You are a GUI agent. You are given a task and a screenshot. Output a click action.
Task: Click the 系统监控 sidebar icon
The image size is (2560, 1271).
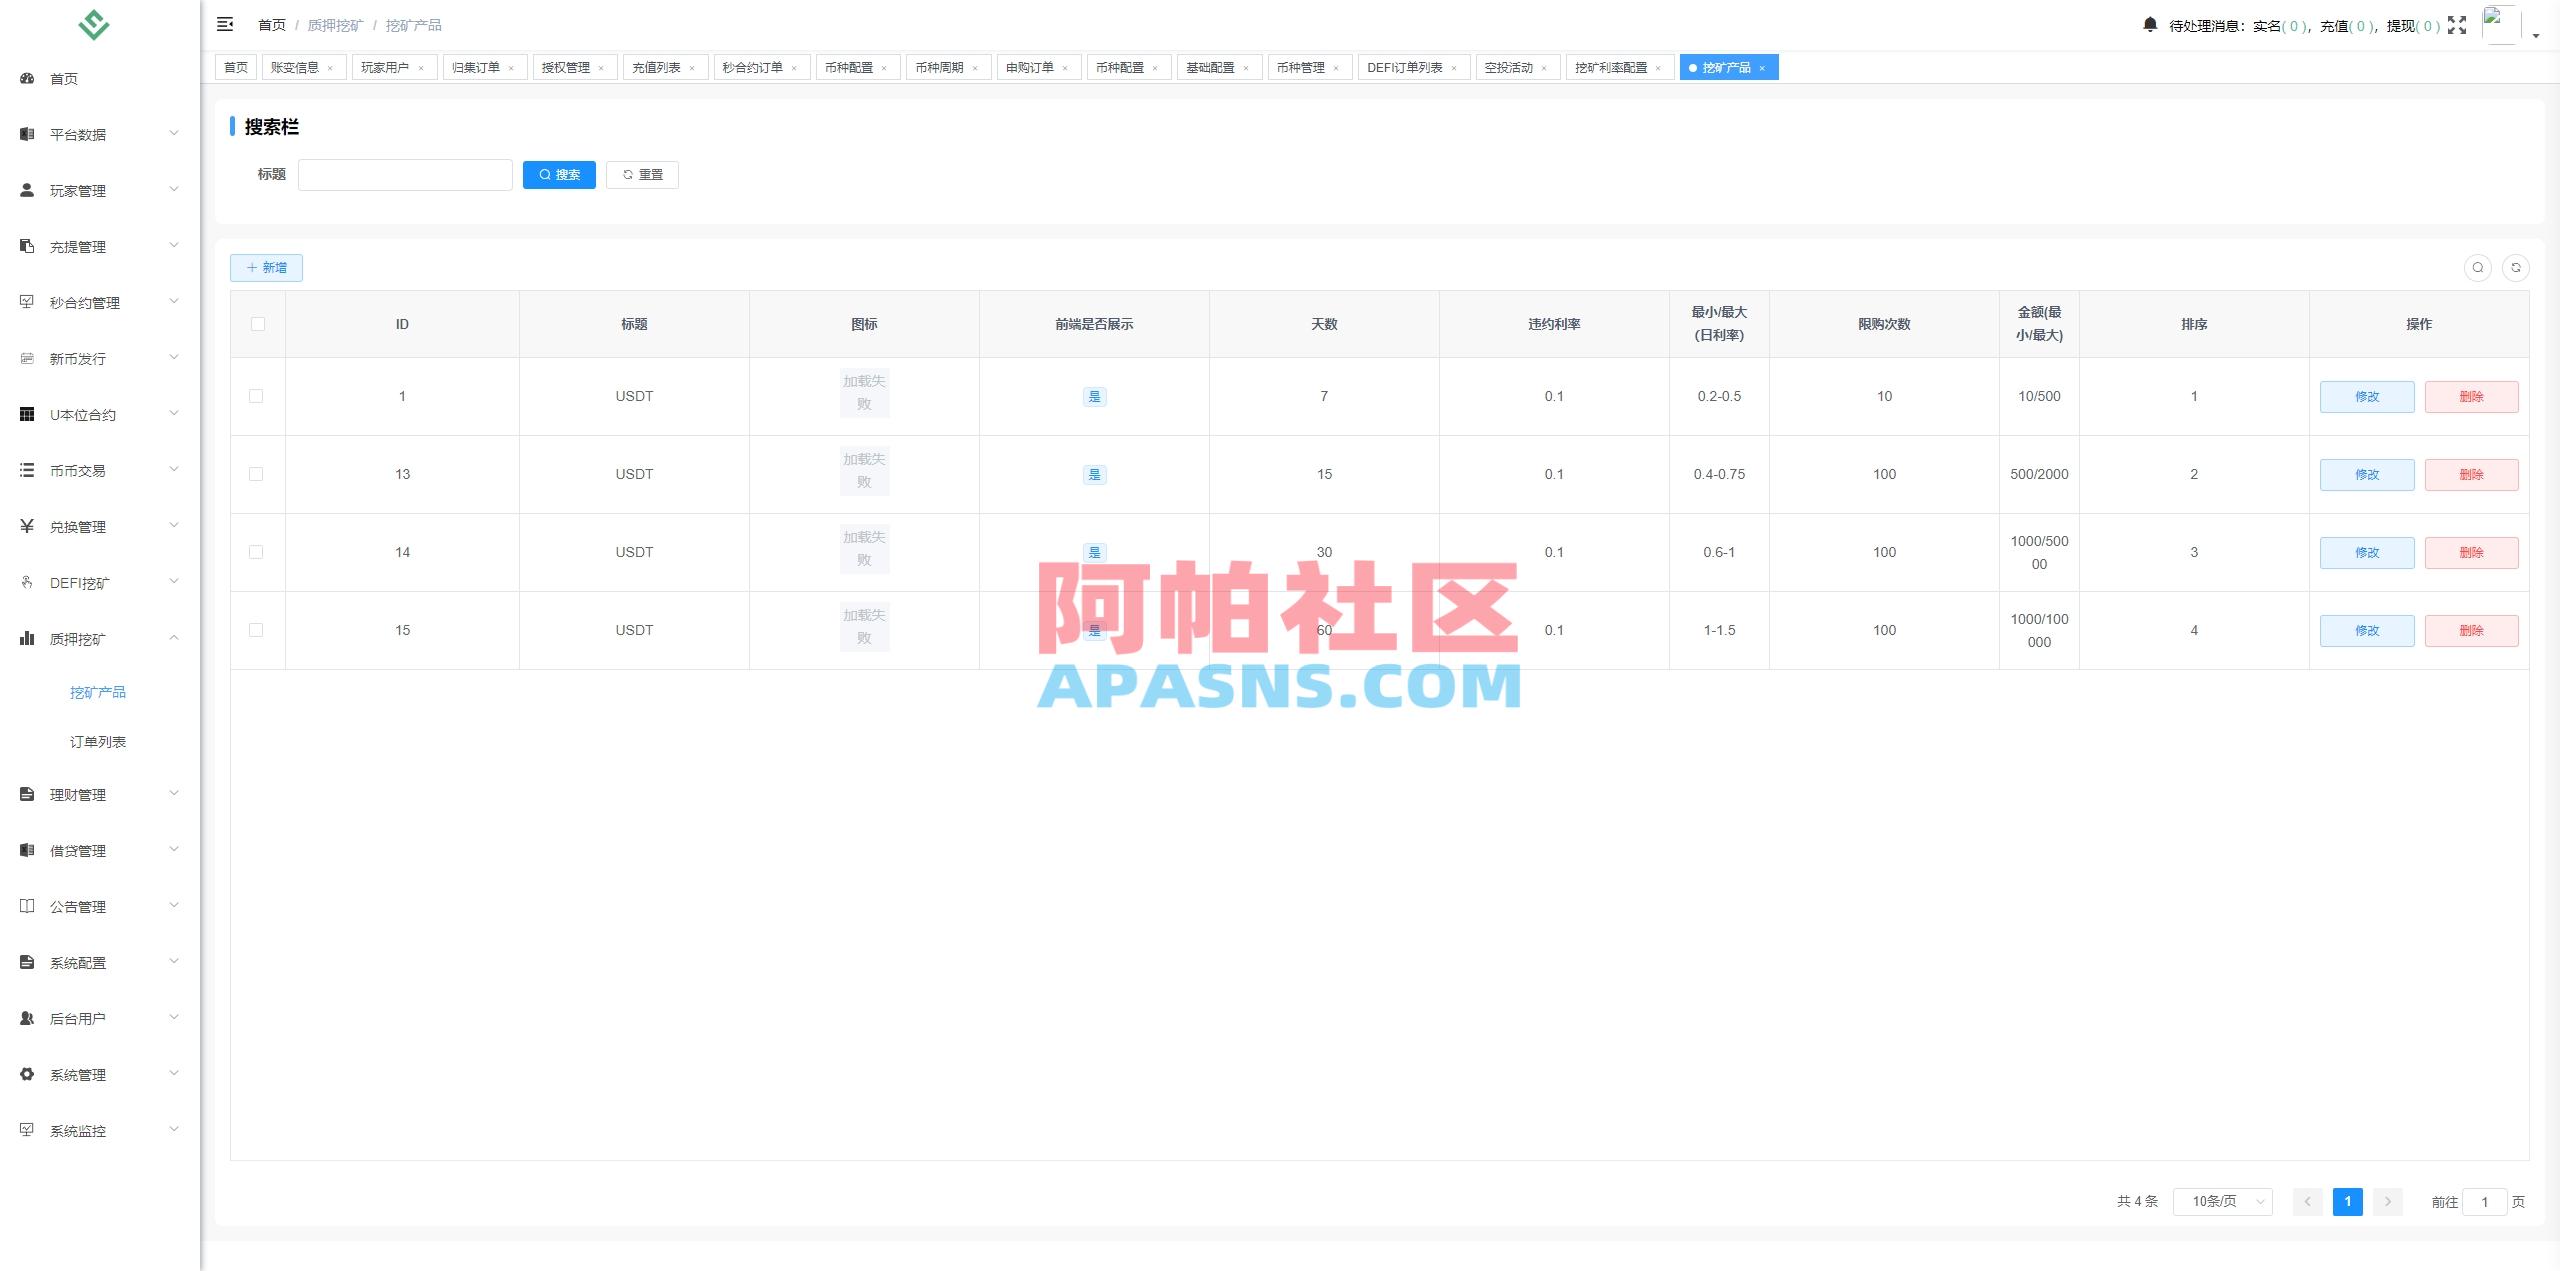(x=27, y=1130)
